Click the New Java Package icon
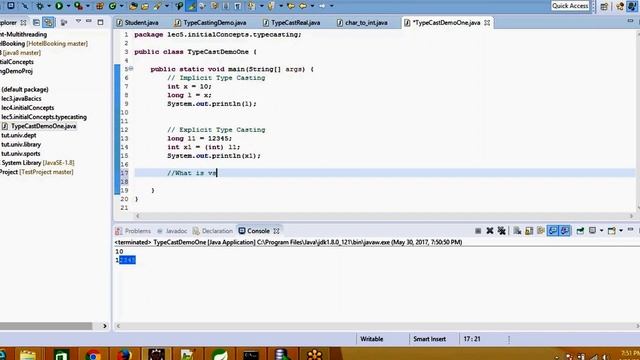The image size is (640, 360). (x=100, y=6)
